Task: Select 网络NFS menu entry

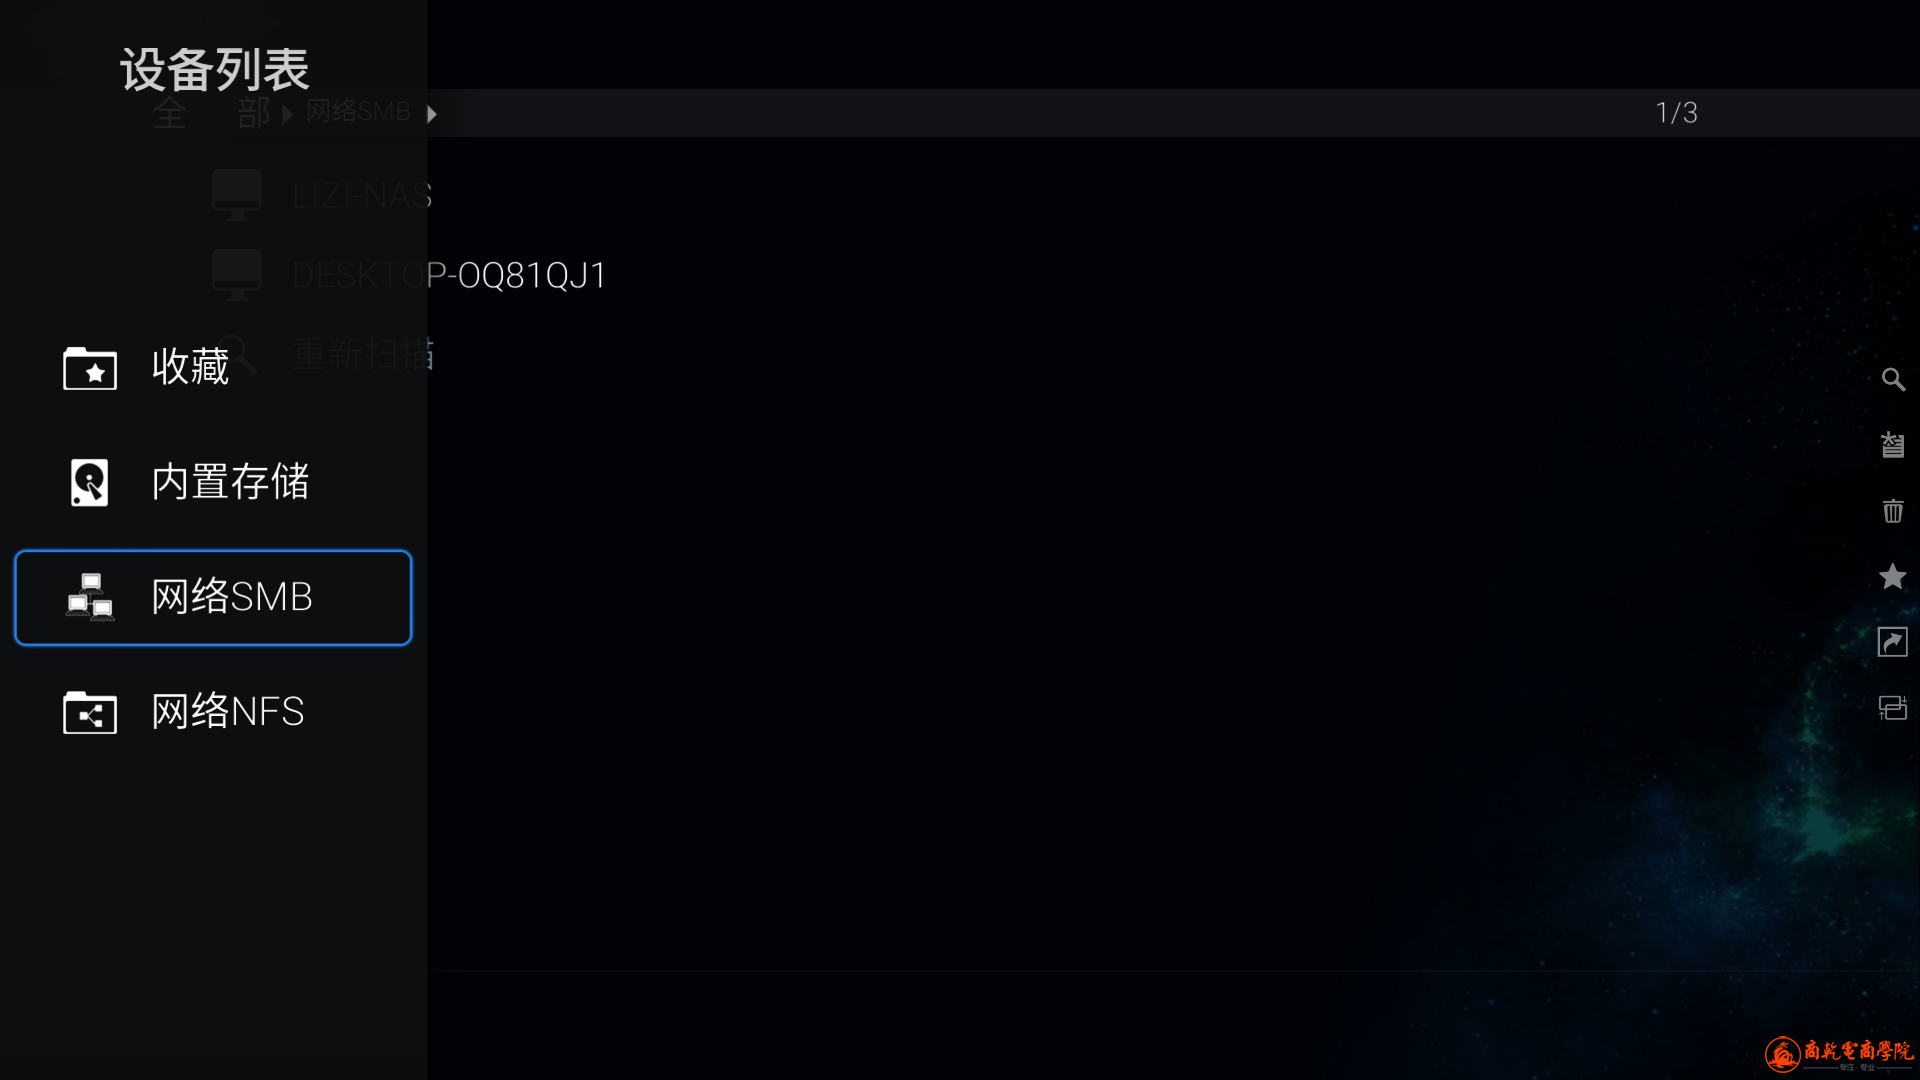Action: [213, 712]
